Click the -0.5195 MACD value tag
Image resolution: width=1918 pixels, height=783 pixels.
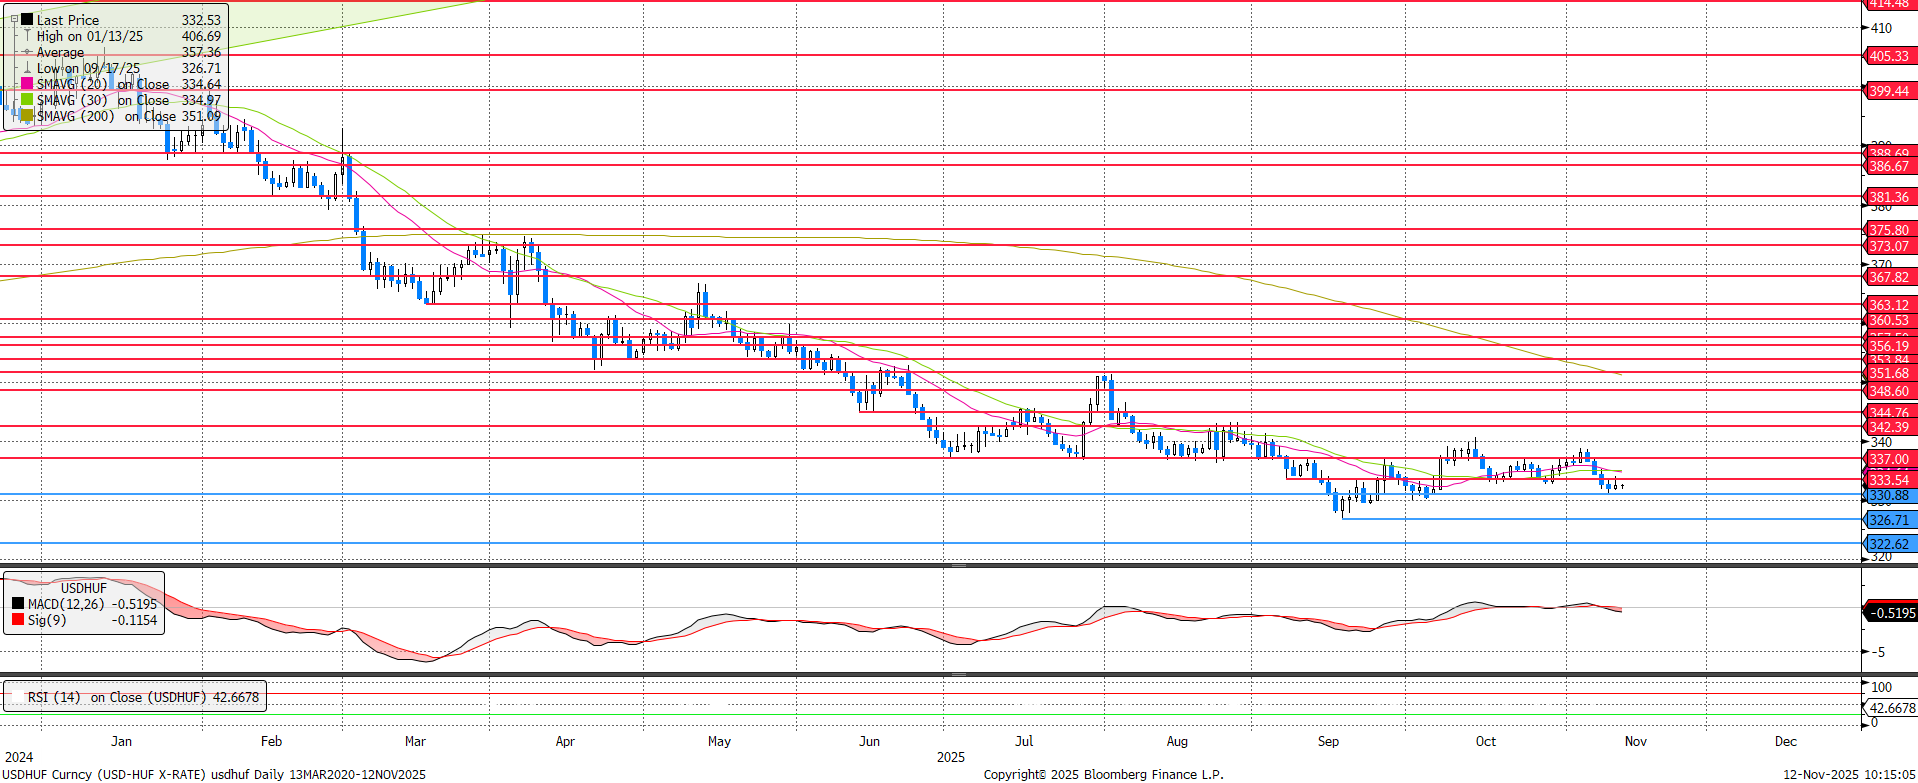[1890, 613]
